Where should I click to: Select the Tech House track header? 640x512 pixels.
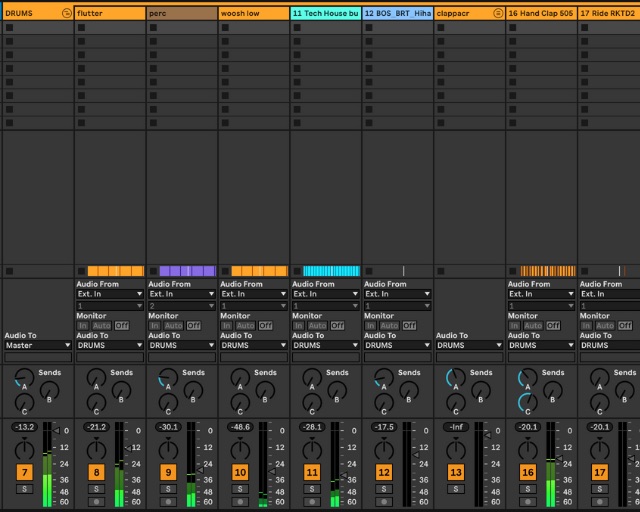325,13
